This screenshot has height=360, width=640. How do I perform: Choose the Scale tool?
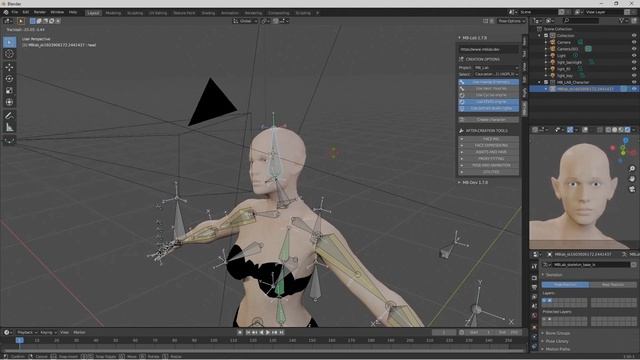point(9,91)
